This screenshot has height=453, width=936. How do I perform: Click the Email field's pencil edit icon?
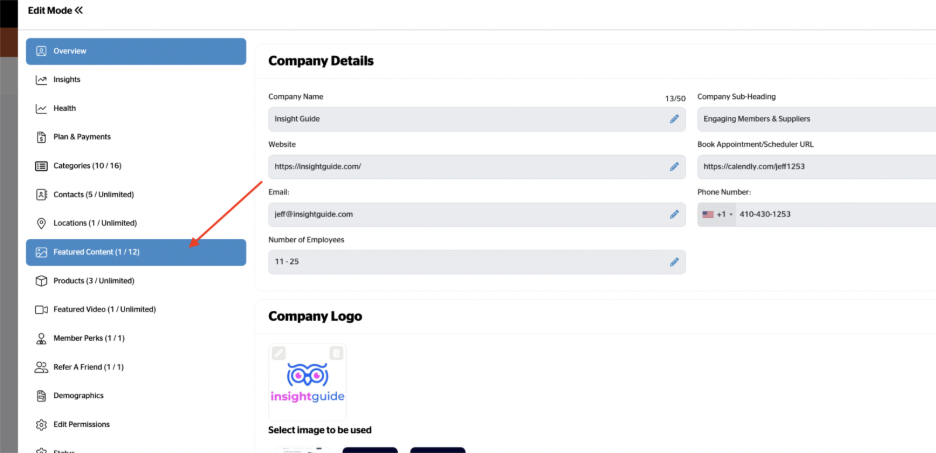(674, 214)
